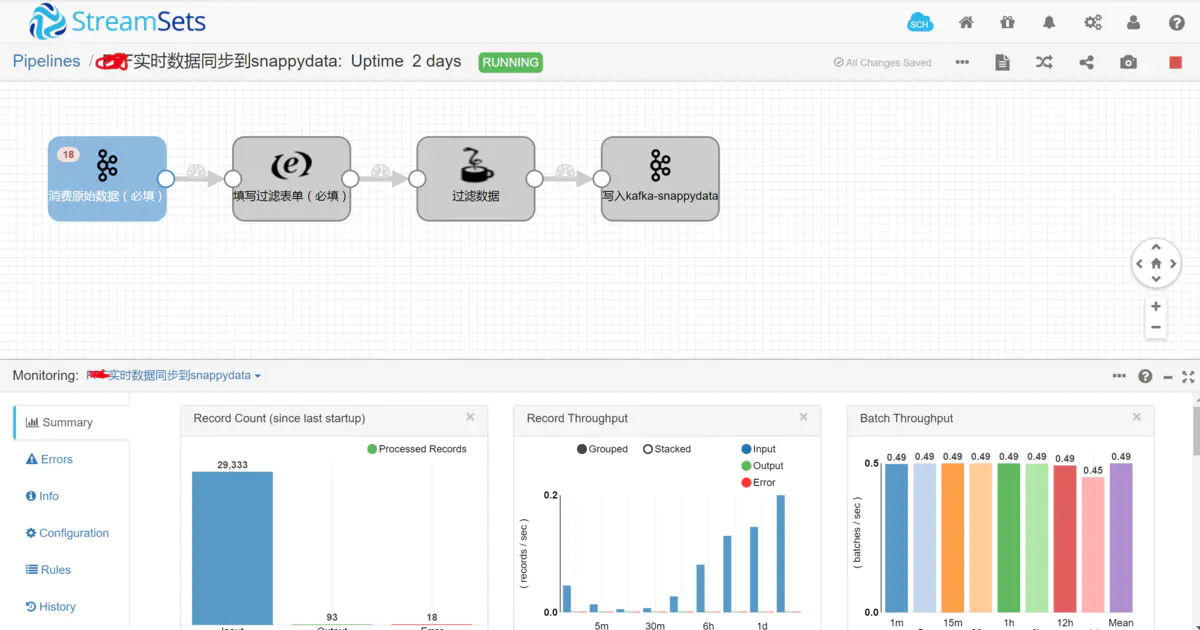Click the auto arrange shuffle icon
Screen dimensions: 1200x630
pos(1044,62)
